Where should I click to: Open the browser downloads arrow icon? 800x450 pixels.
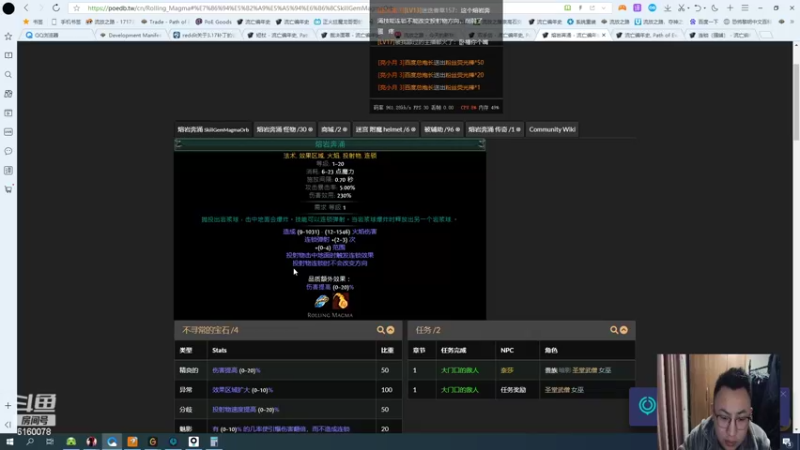pyautogui.click(x=667, y=8)
